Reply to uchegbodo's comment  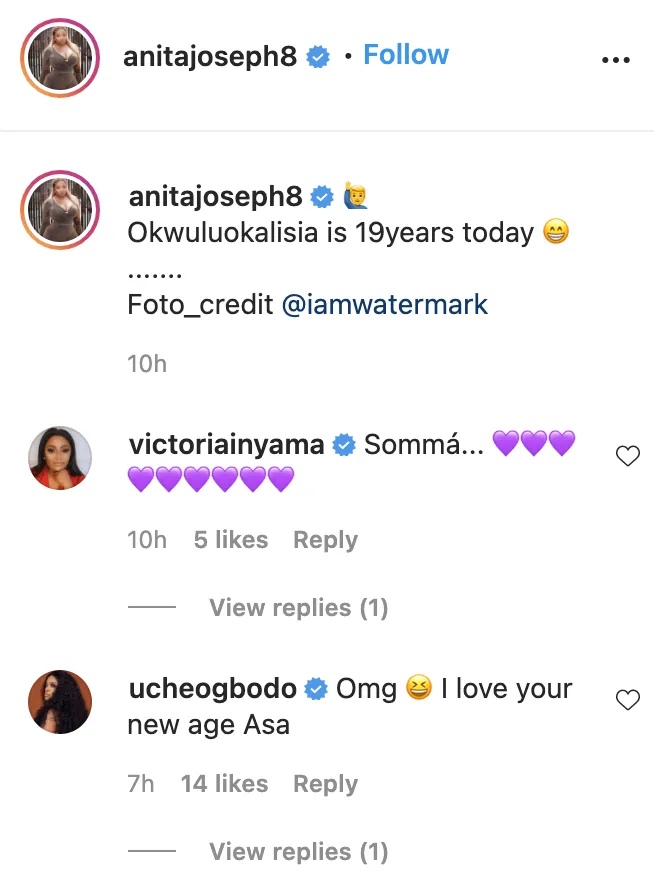pyautogui.click(x=325, y=784)
